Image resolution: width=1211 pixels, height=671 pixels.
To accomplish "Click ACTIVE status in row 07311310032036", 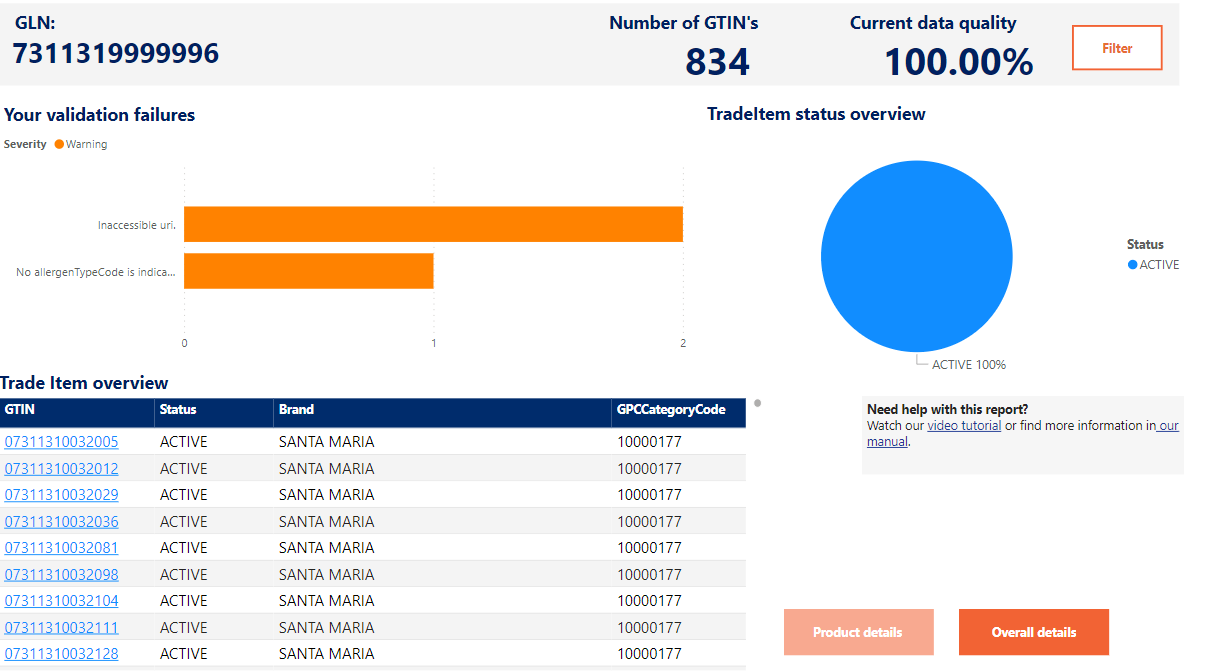I will 184,521.
